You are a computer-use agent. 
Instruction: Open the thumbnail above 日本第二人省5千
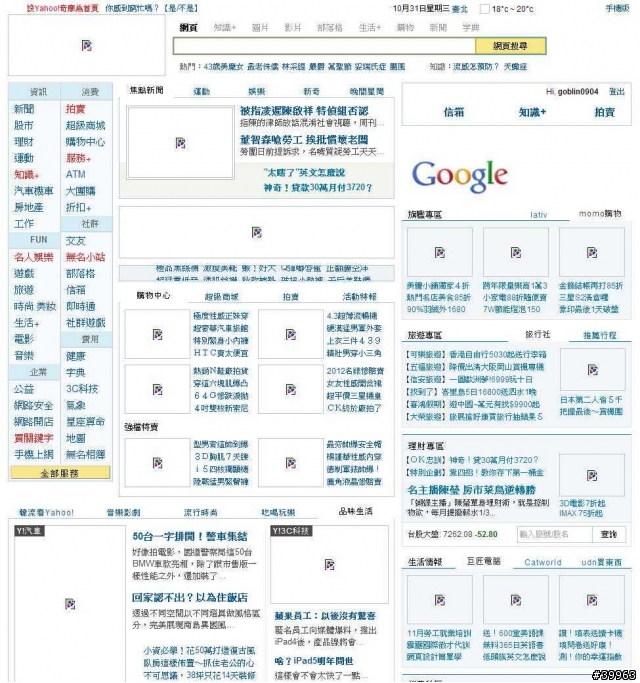coord(593,370)
